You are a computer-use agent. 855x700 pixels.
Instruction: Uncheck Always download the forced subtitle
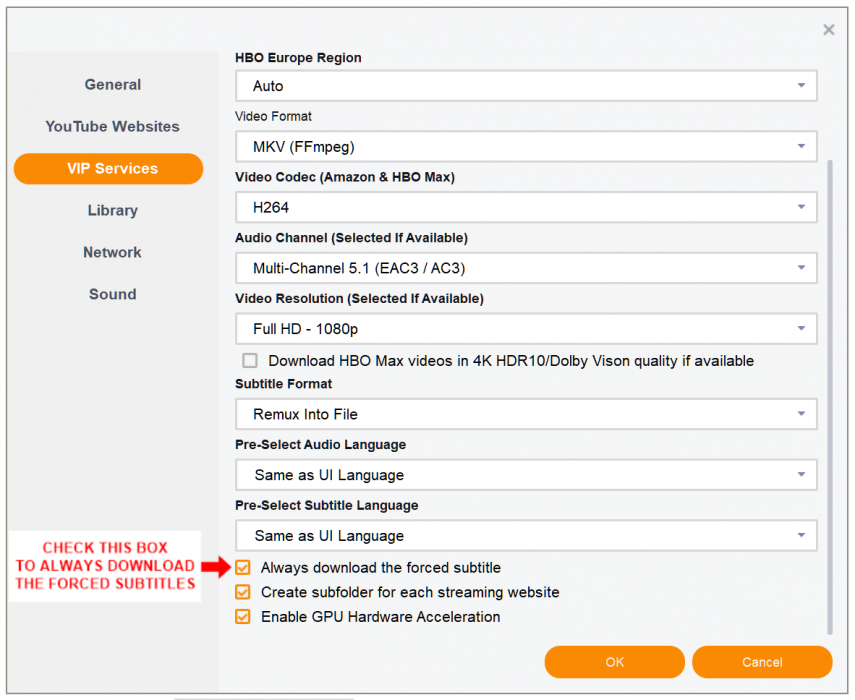(x=243, y=568)
